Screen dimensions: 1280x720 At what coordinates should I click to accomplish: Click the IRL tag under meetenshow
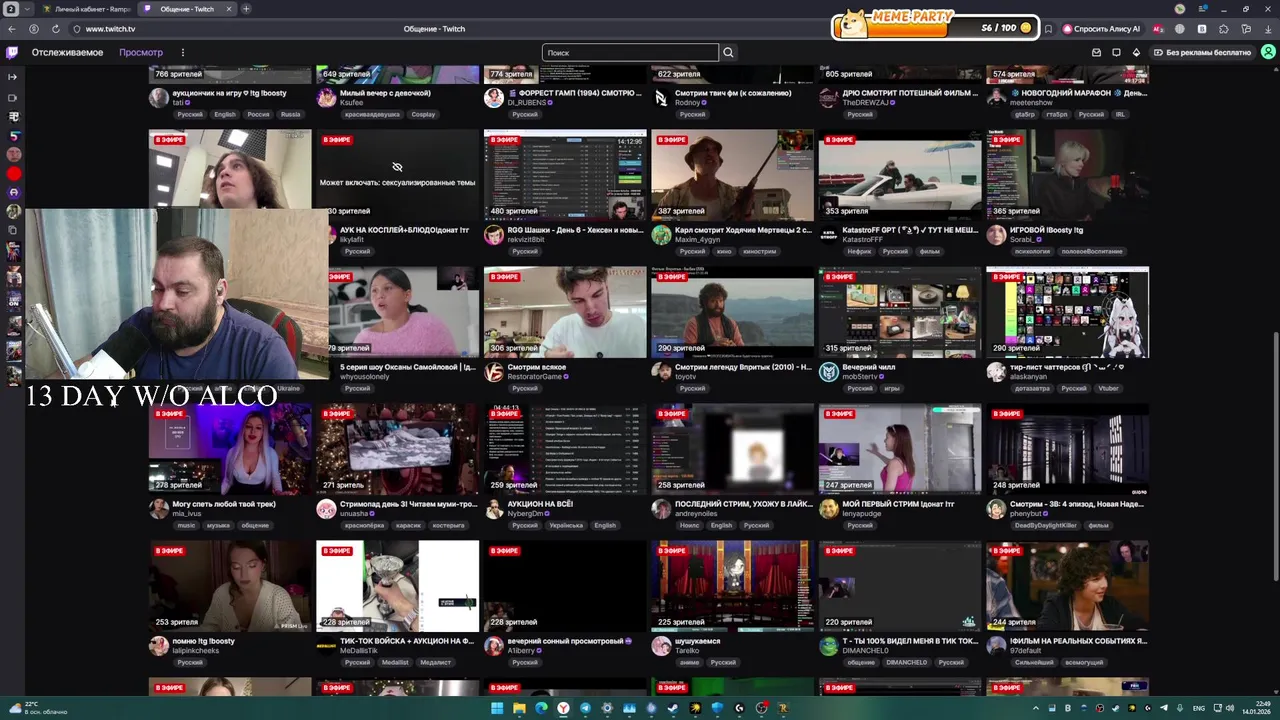click(1120, 114)
